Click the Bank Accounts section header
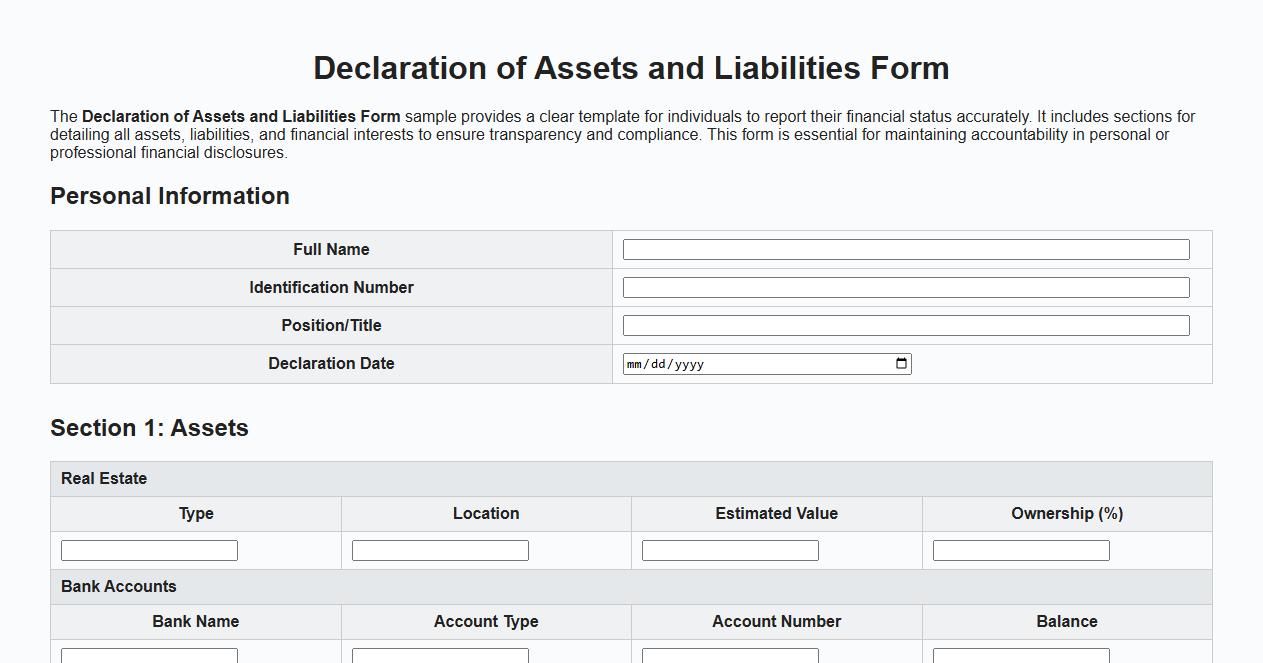 point(118,586)
